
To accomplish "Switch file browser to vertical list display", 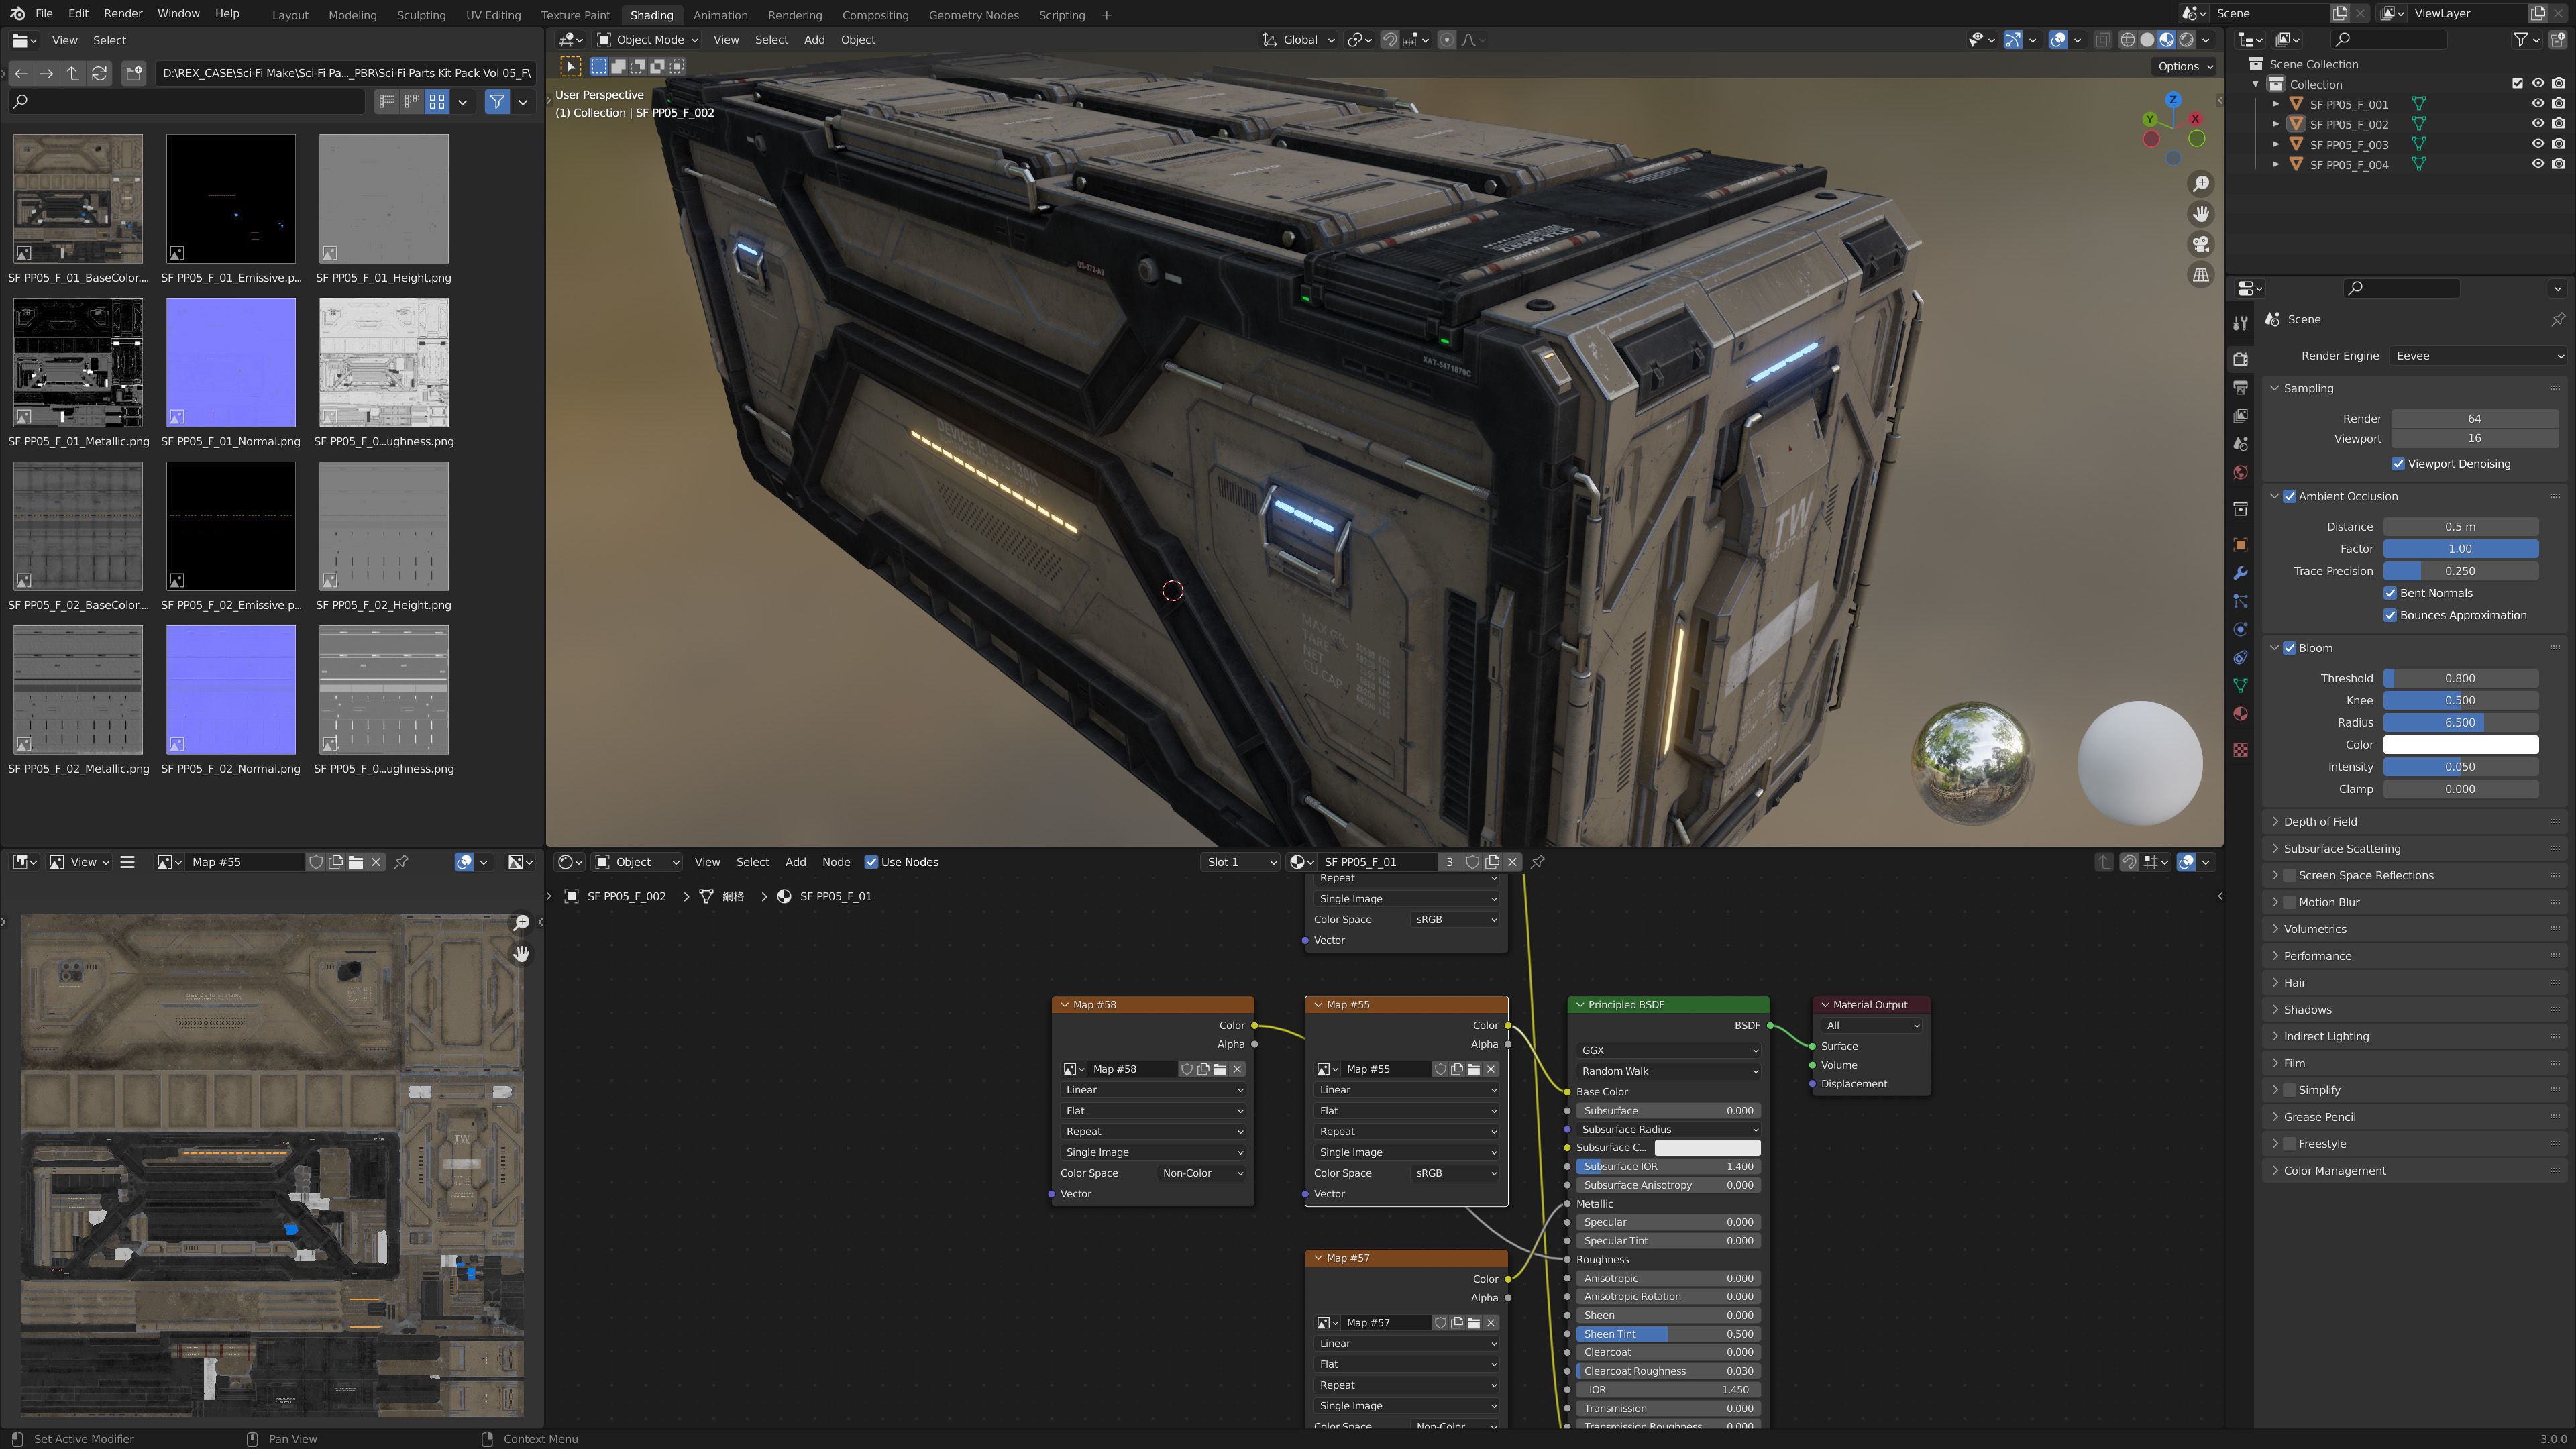I will (x=386, y=101).
